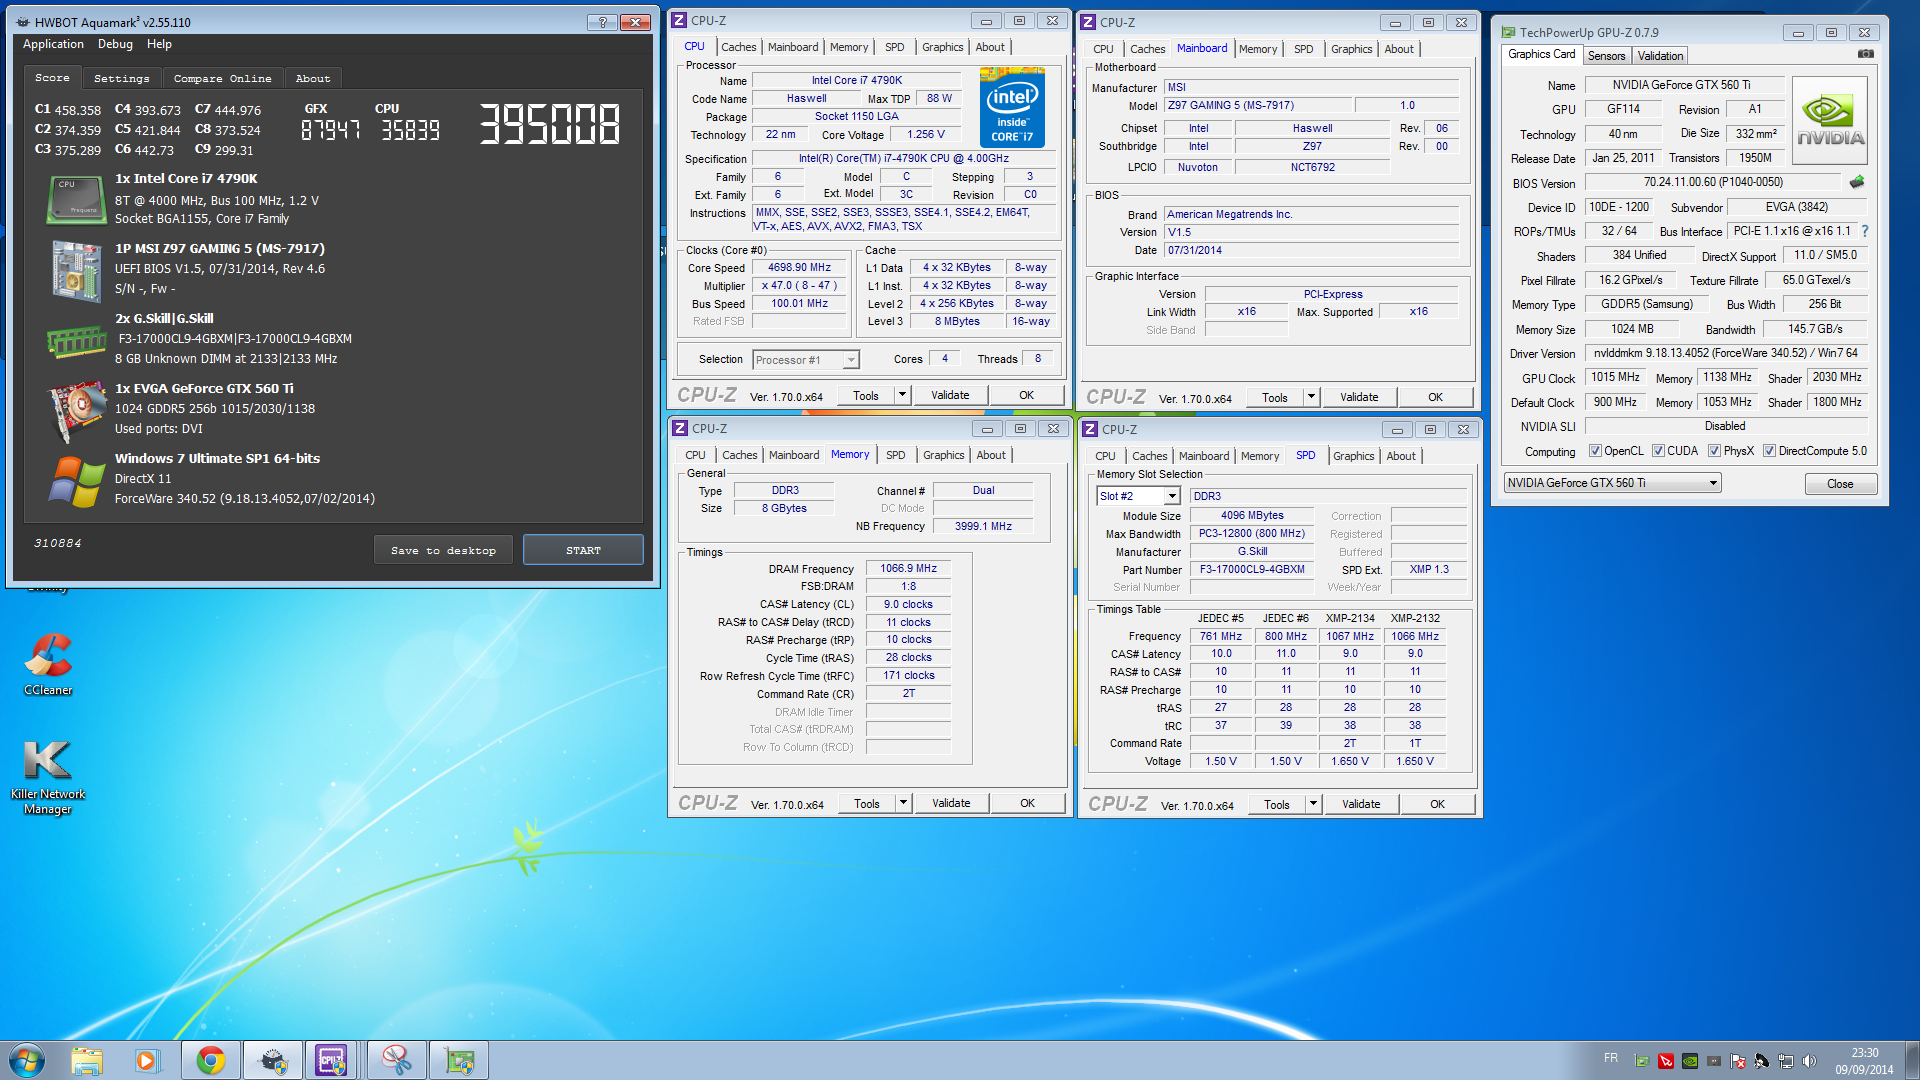Viewport: 1920px width, 1080px height.
Task: Click the Tools button in the CPU-Z memory timings window
Action: coord(867,803)
